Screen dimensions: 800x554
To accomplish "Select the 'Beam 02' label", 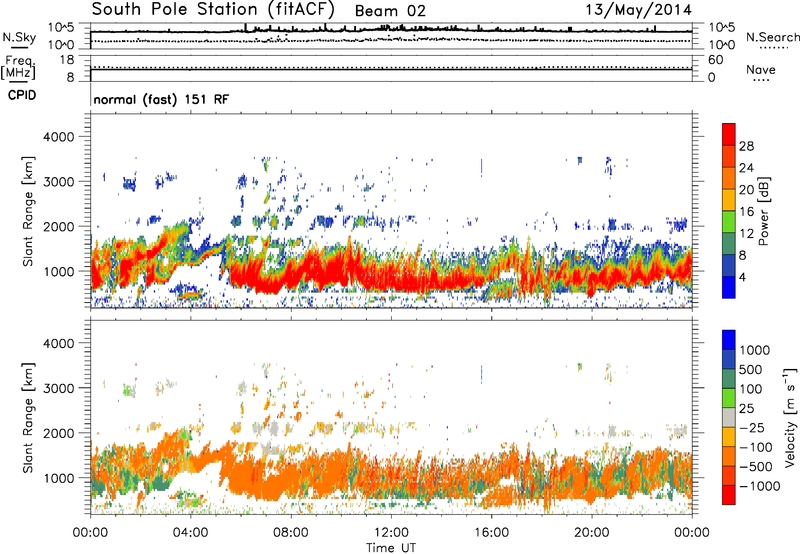I will [390, 11].
